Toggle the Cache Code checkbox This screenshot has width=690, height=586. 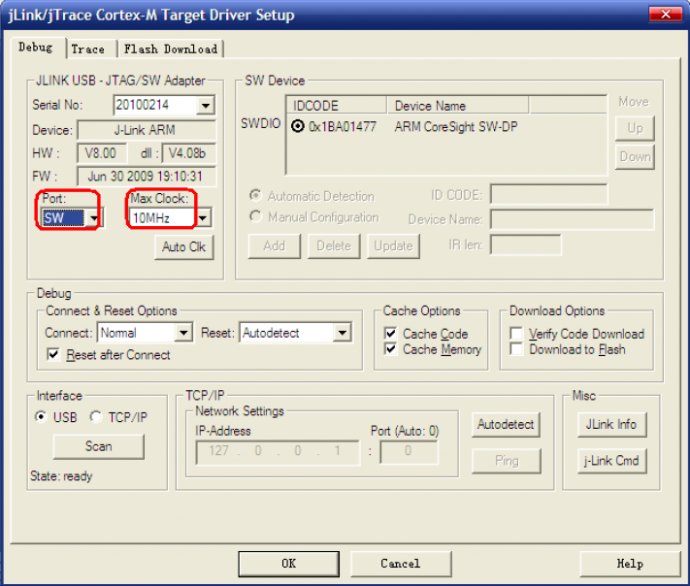[390, 333]
